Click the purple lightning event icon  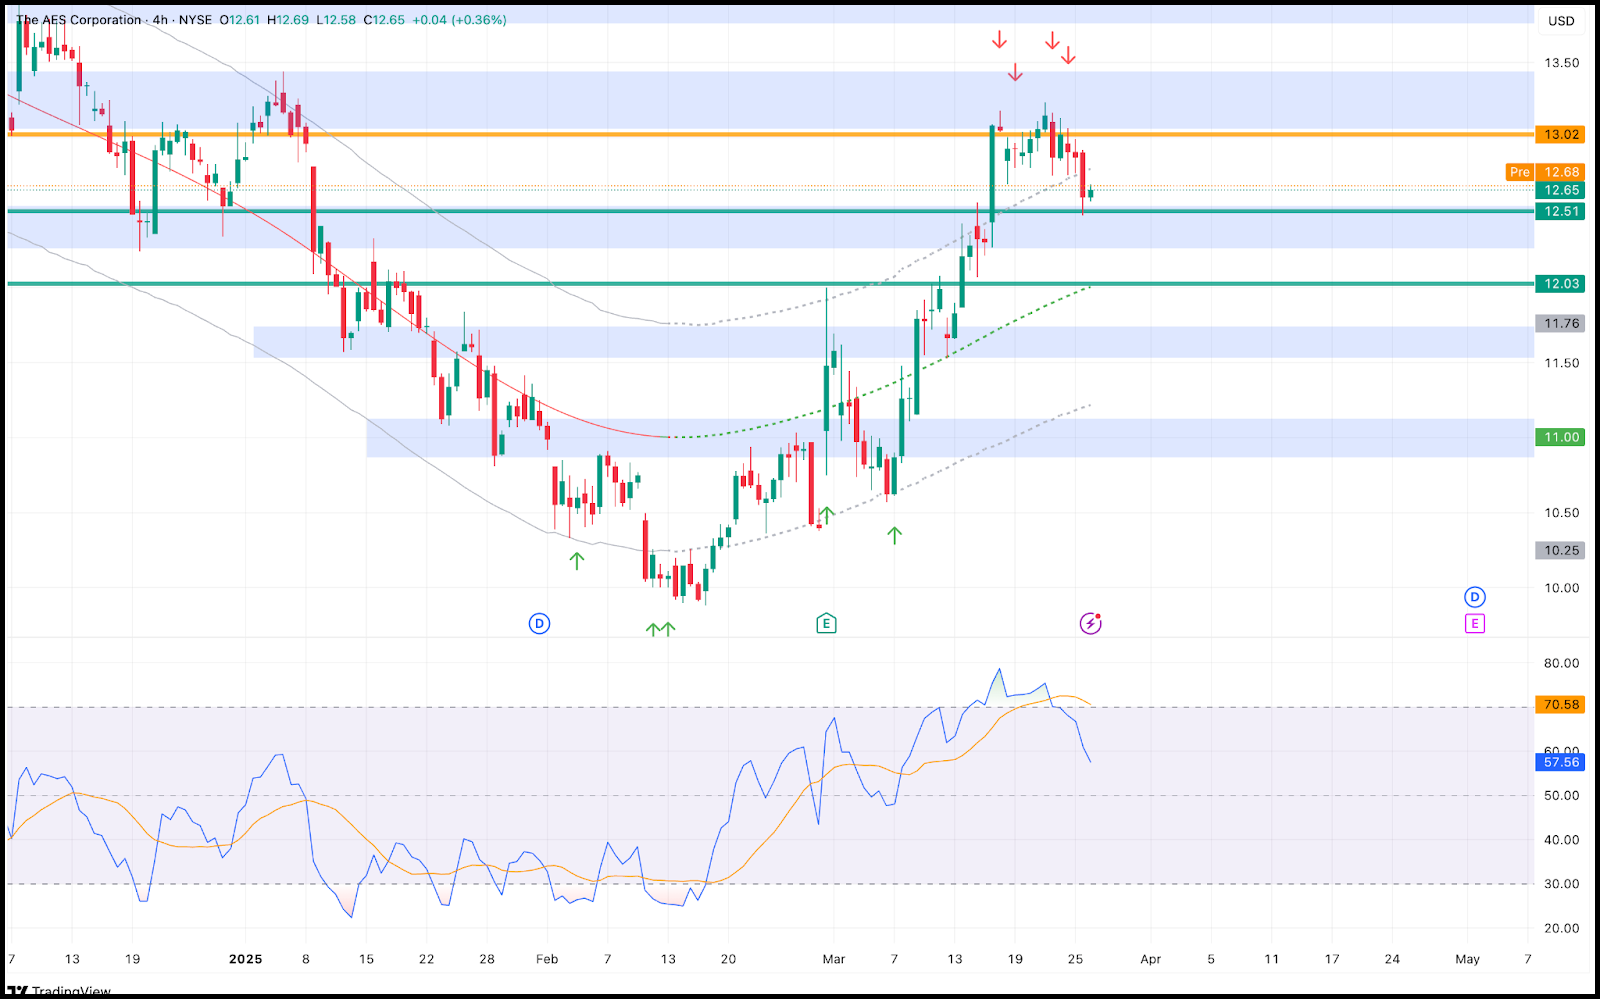tap(1090, 624)
